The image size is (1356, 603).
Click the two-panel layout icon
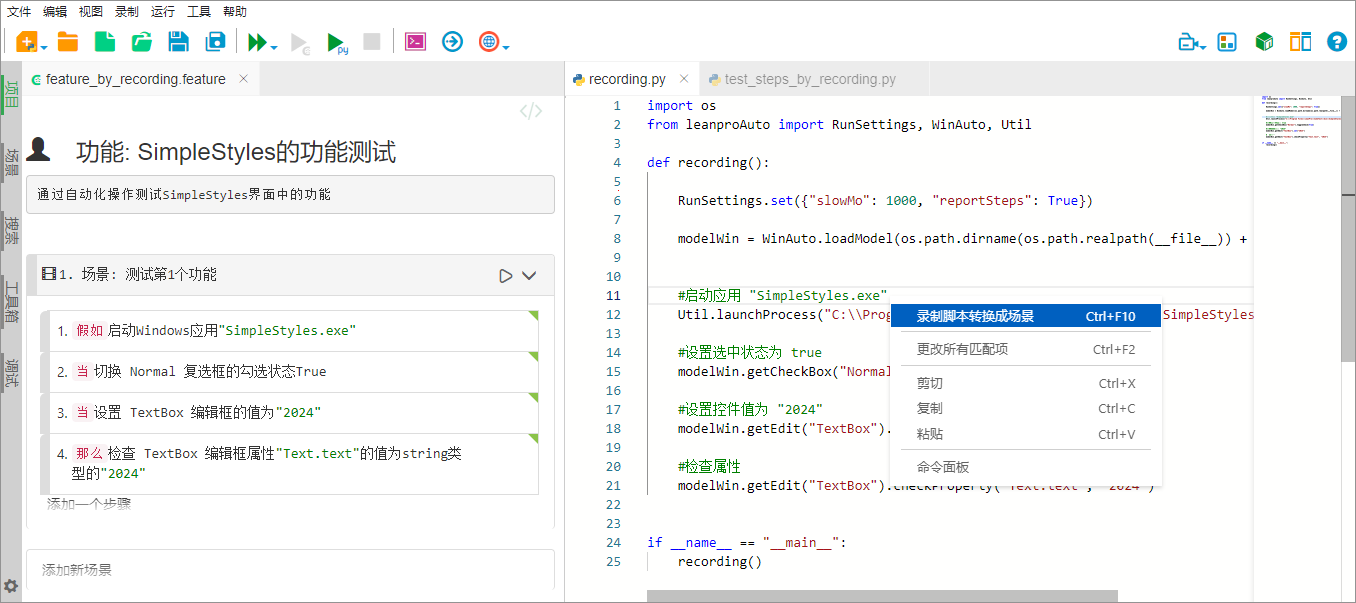[x=1300, y=42]
